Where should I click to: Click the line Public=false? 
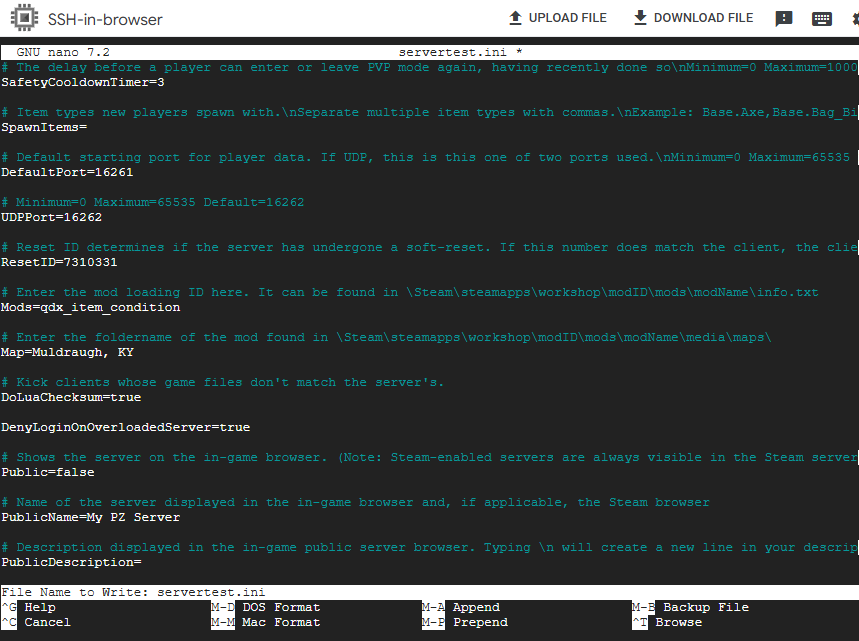pyautogui.click(x=48, y=472)
